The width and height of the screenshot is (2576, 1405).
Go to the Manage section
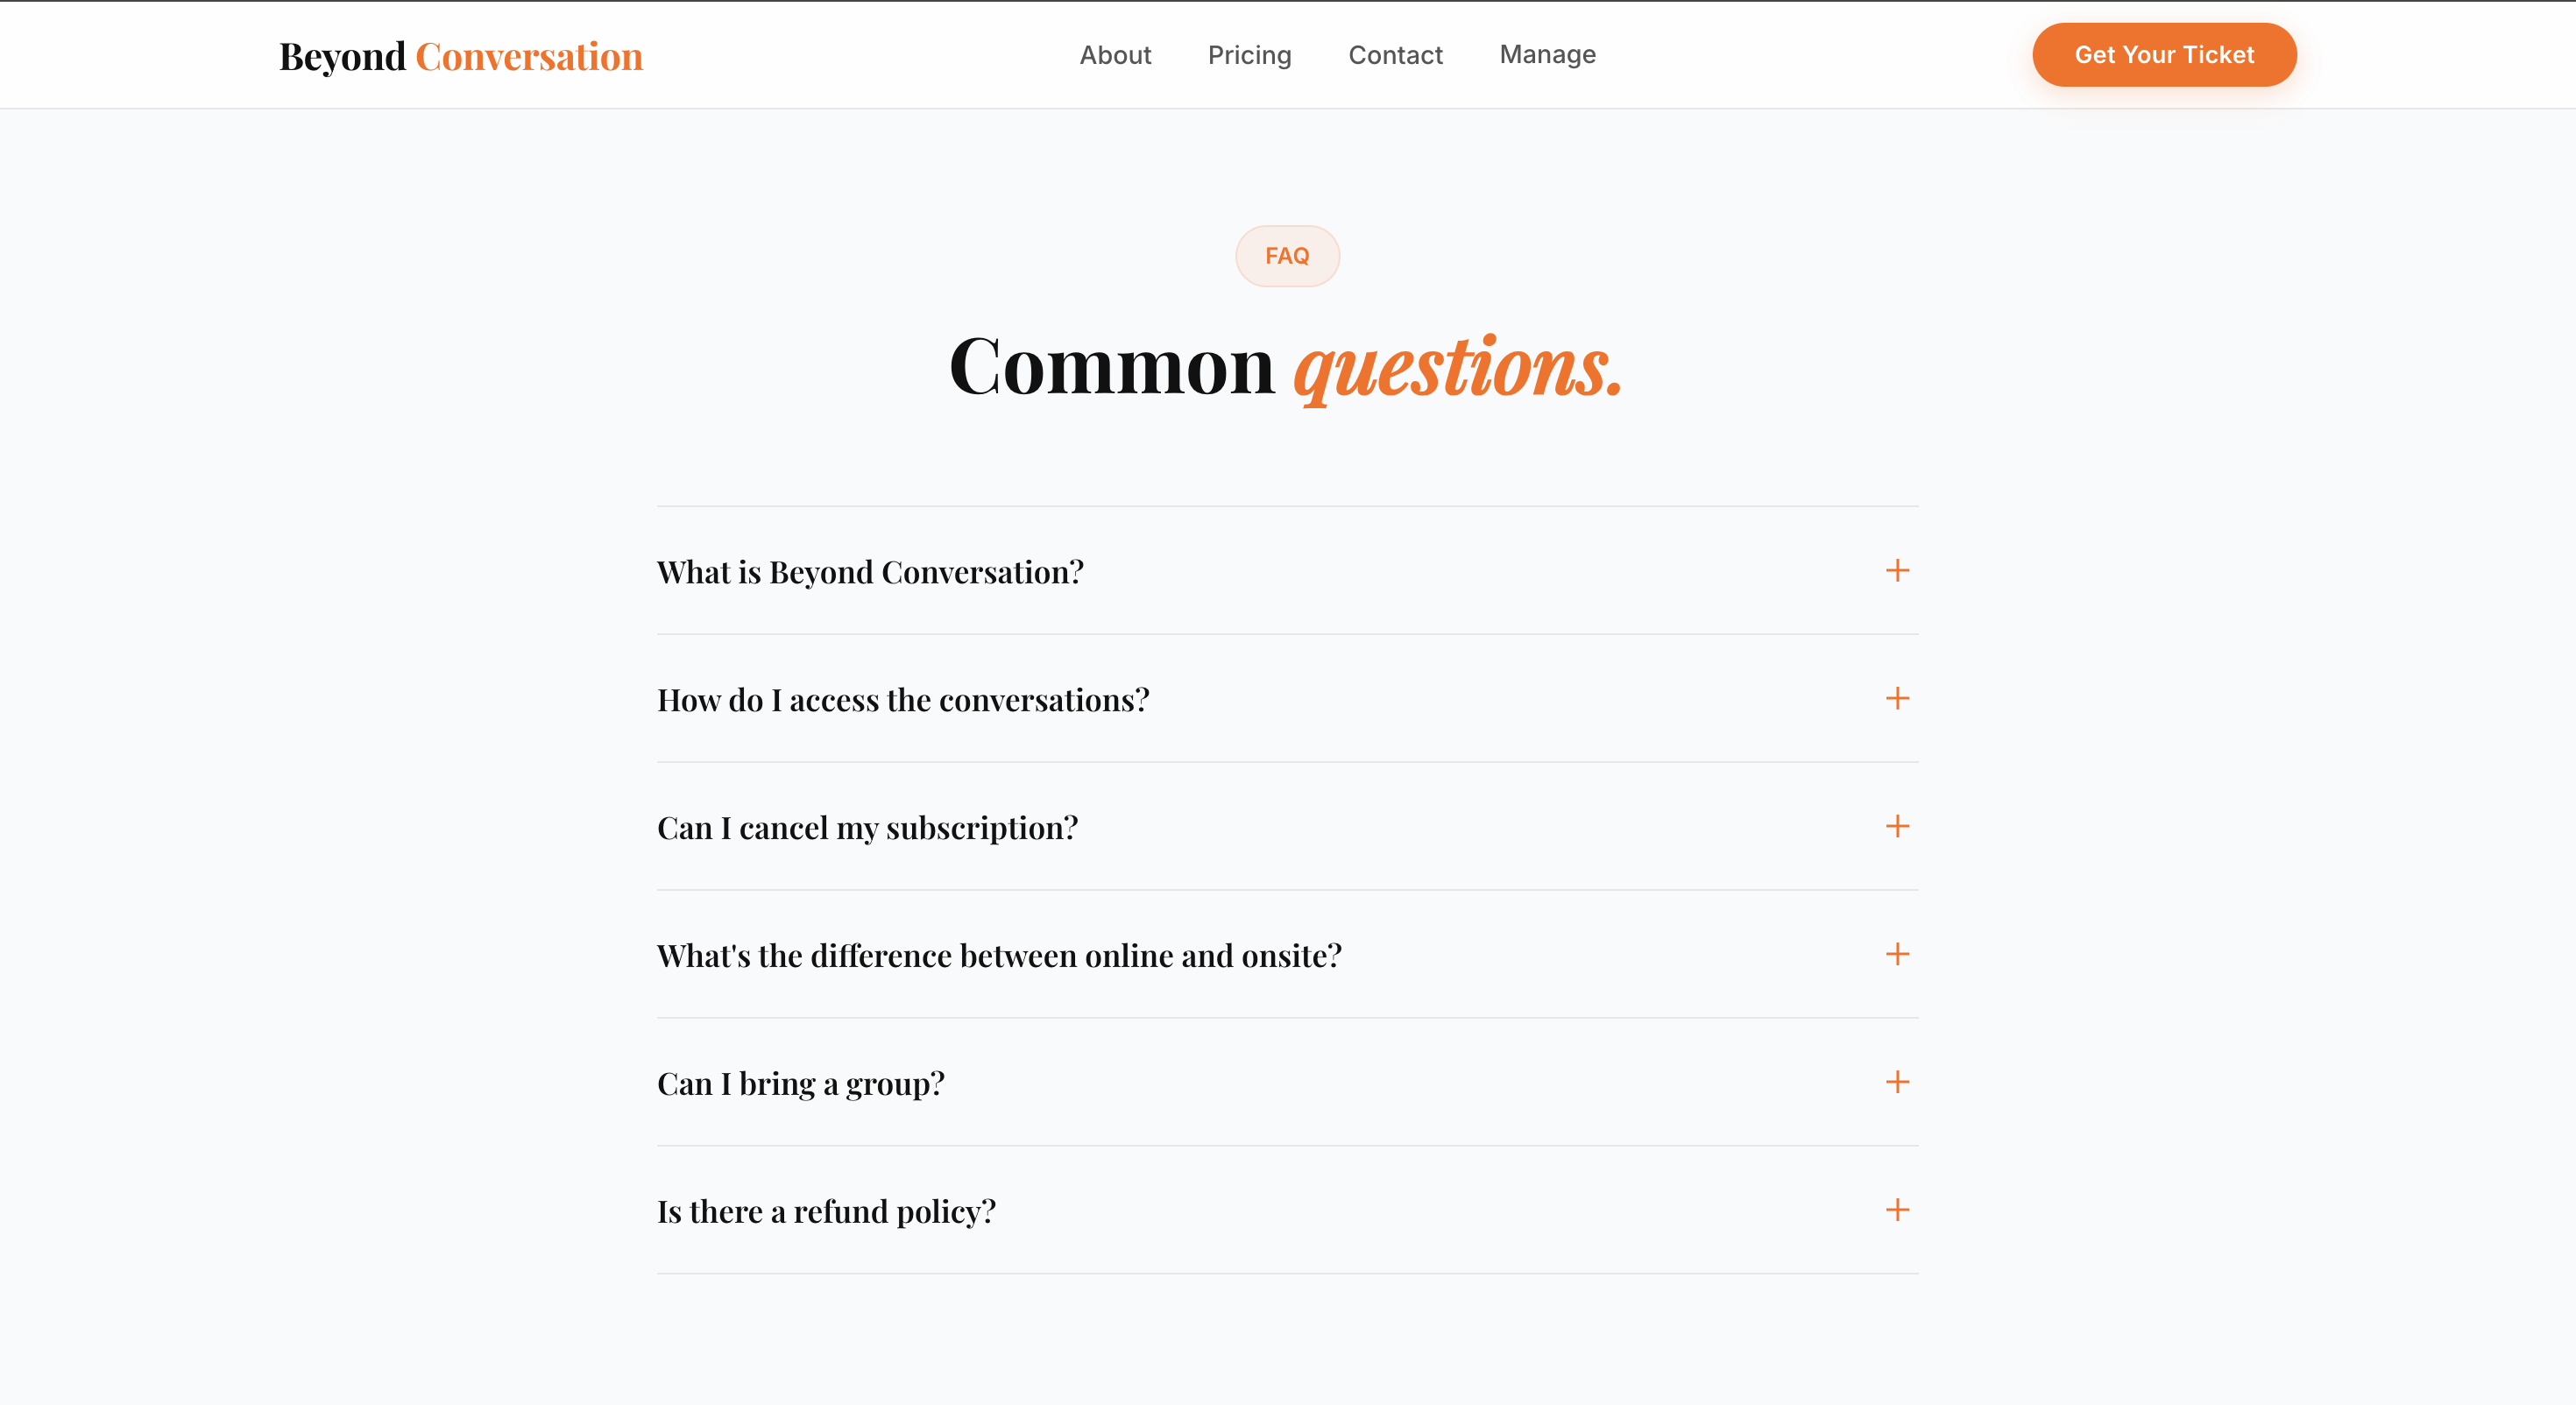[x=1546, y=55]
